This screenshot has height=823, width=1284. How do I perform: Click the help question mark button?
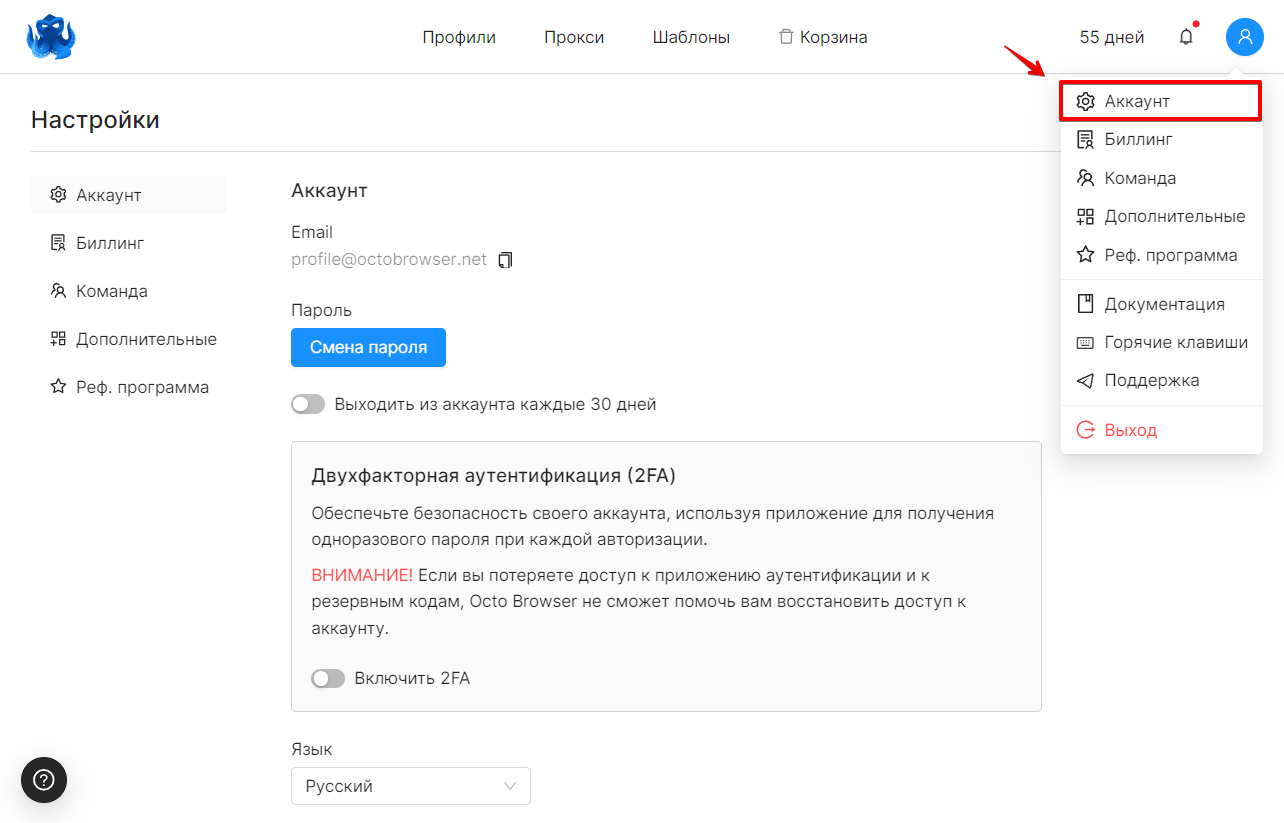coord(44,780)
